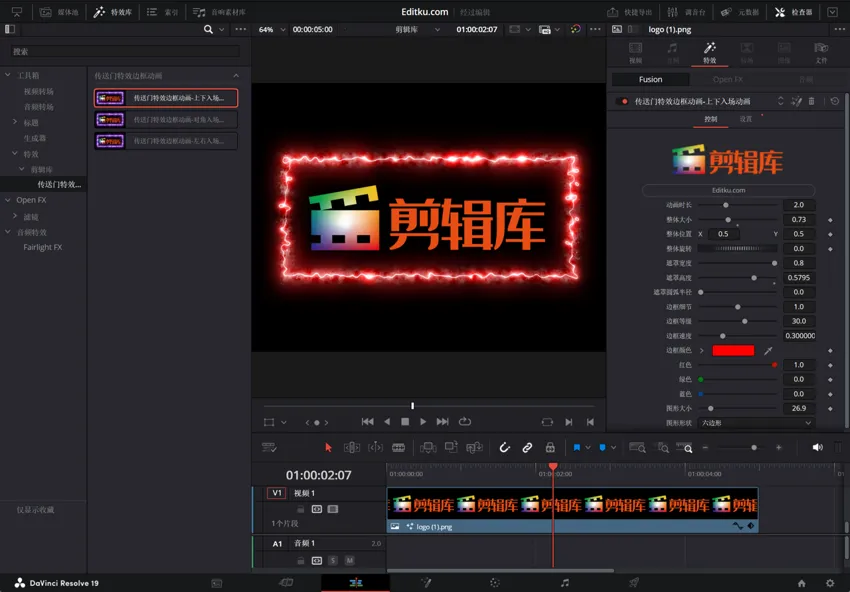850x592 pixels.
Task: Open the 64% viewer zoom dropdown
Action: coord(271,30)
